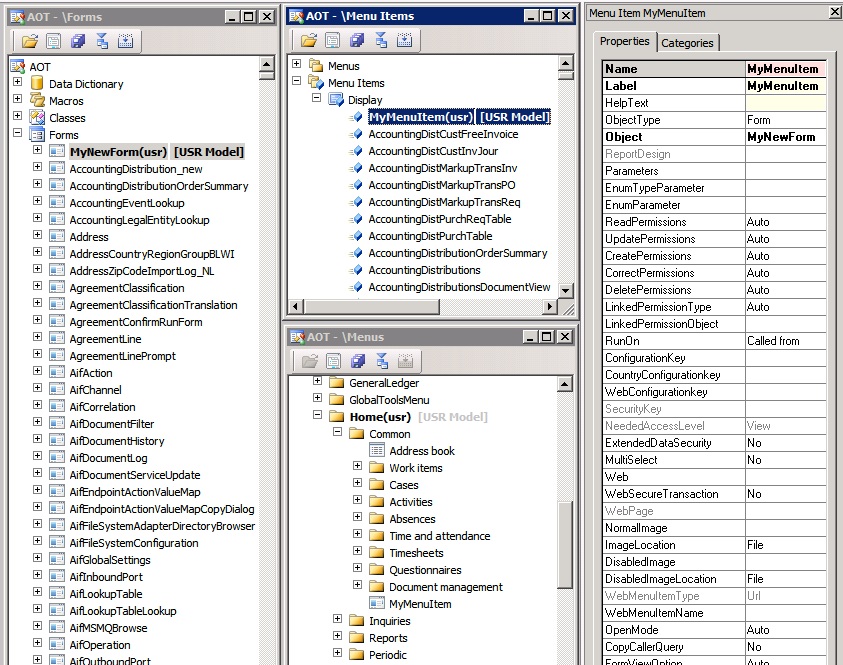Click the Save All icon in Forms window toolbar
This screenshot has width=843, height=665.
click(78, 41)
